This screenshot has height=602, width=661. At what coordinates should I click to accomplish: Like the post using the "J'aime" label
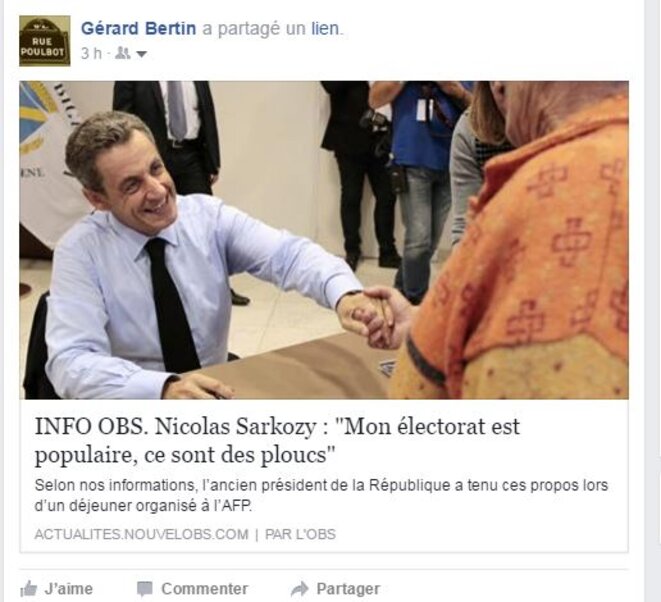(68, 589)
